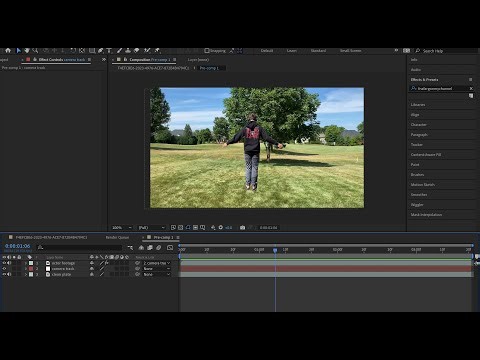The width and height of the screenshot is (480, 360).
Task: Click the timeline layer search field
Action: point(80,247)
